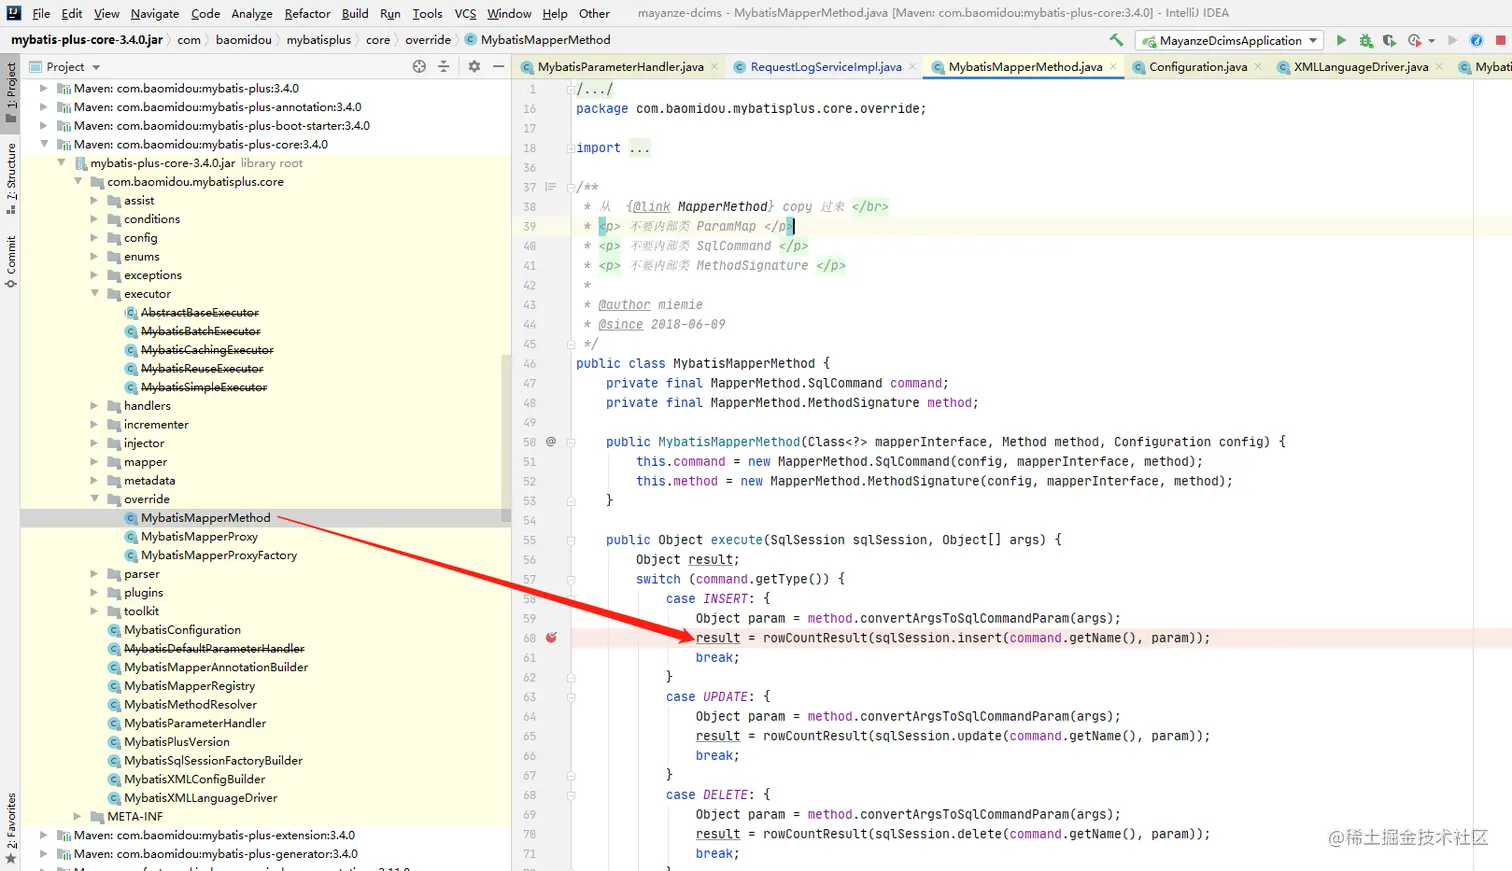Stop the application with the red square

(x=1500, y=40)
